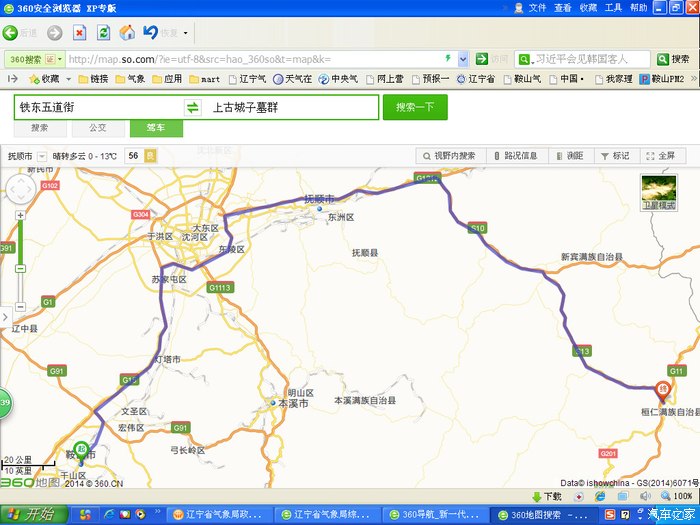Click the start location field 铁东五道街

coord(99,107)
